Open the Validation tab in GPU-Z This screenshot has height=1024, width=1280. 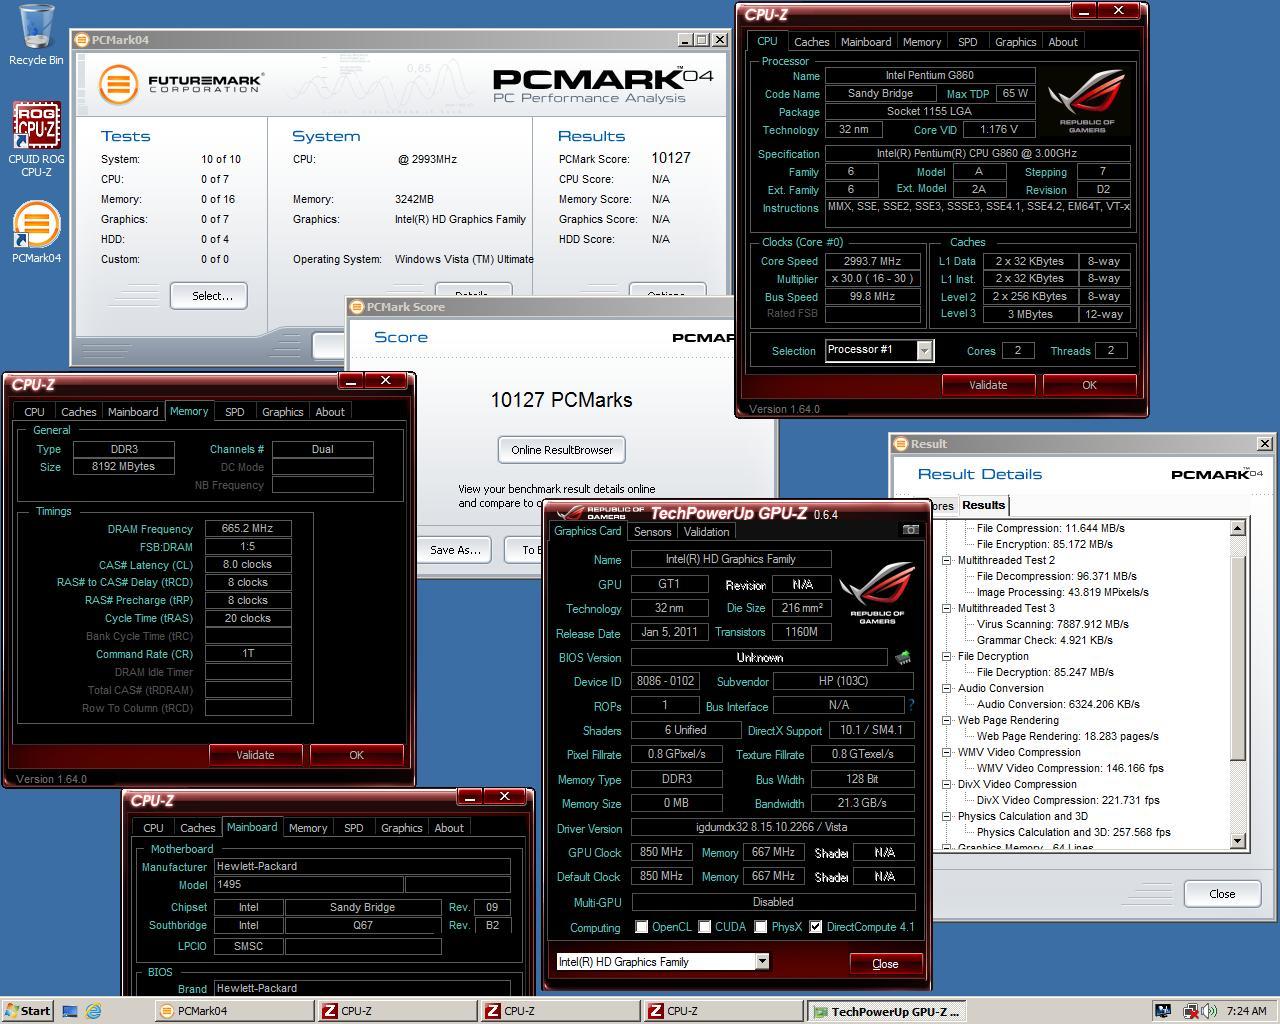point(706,532)
